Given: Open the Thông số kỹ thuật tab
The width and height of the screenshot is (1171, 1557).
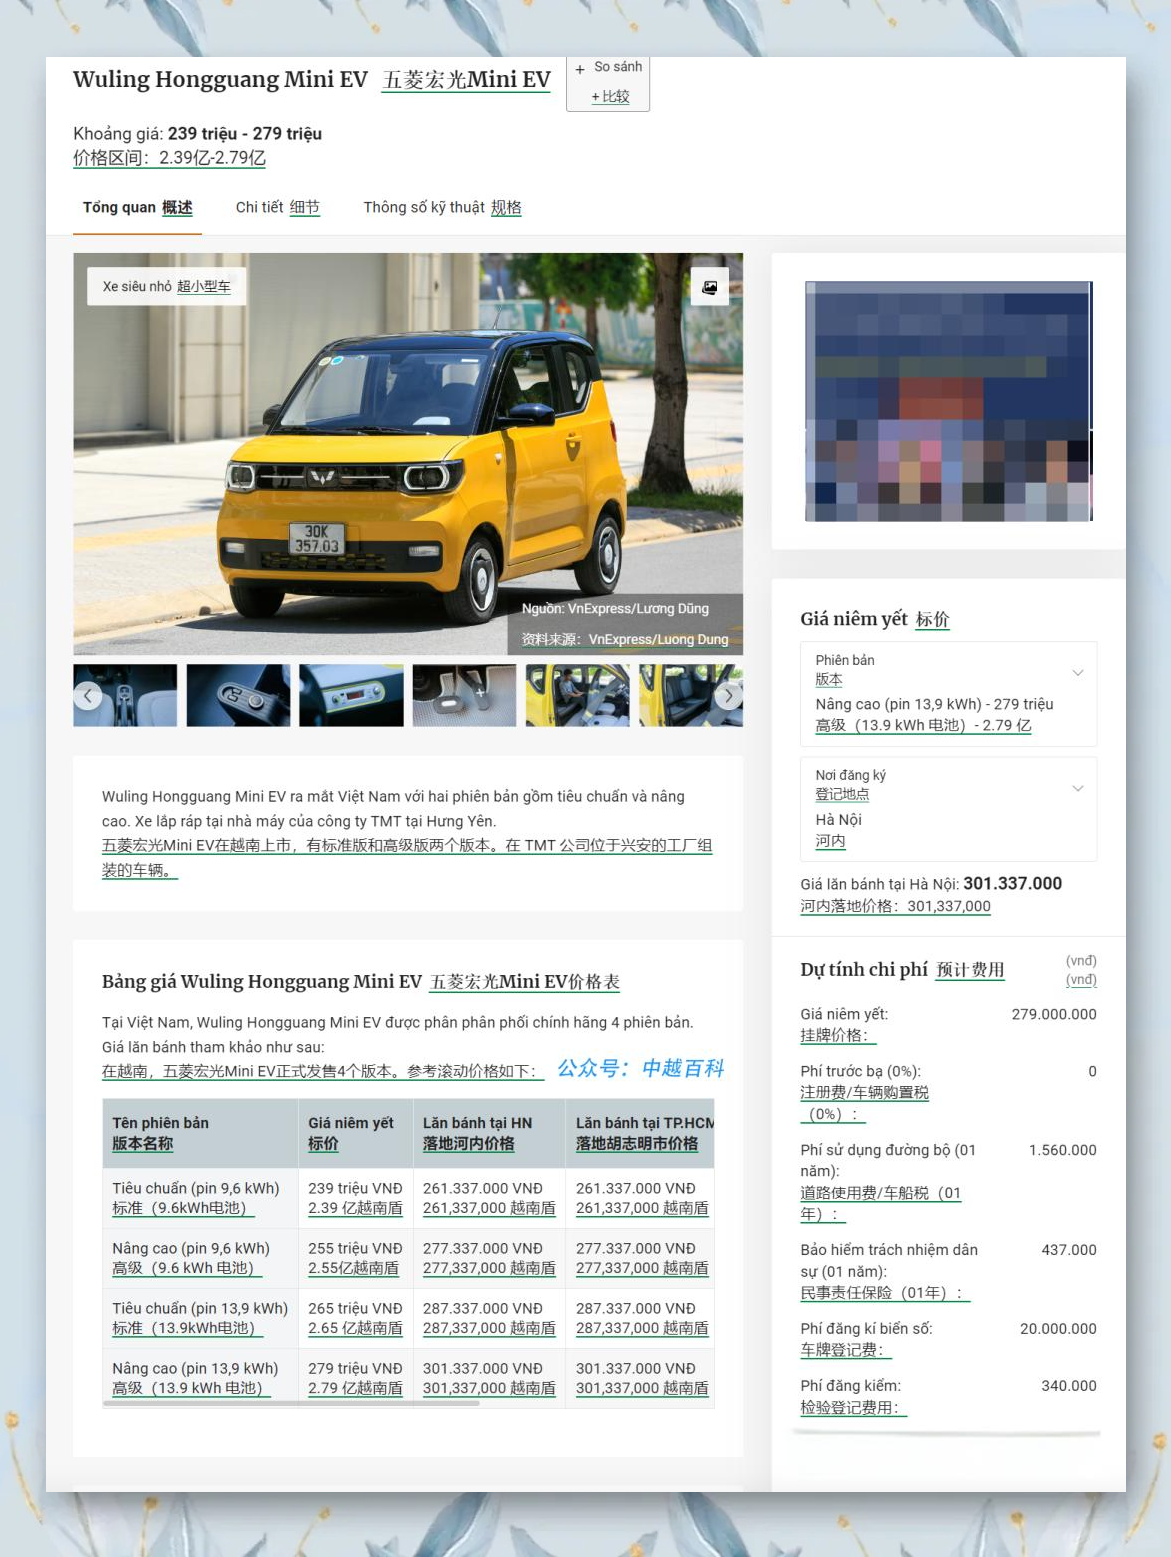Looking at the screenshot, I should 442,208.
